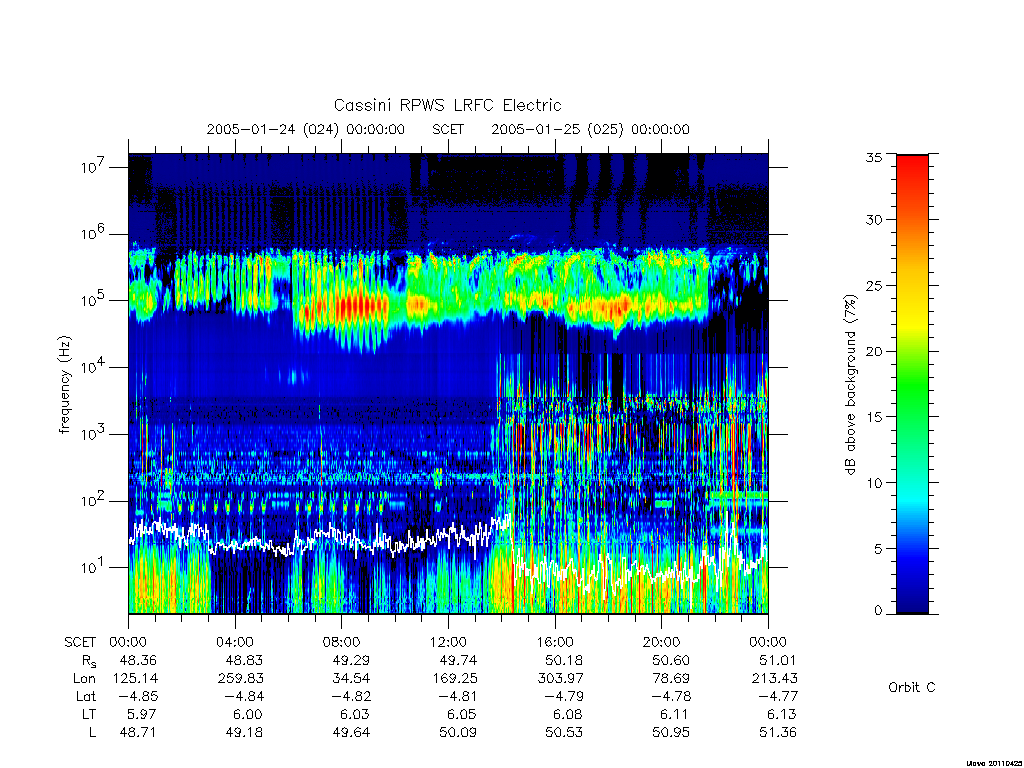
Task: Click the SCET time label '16:00'
Action: click(555, 642)
